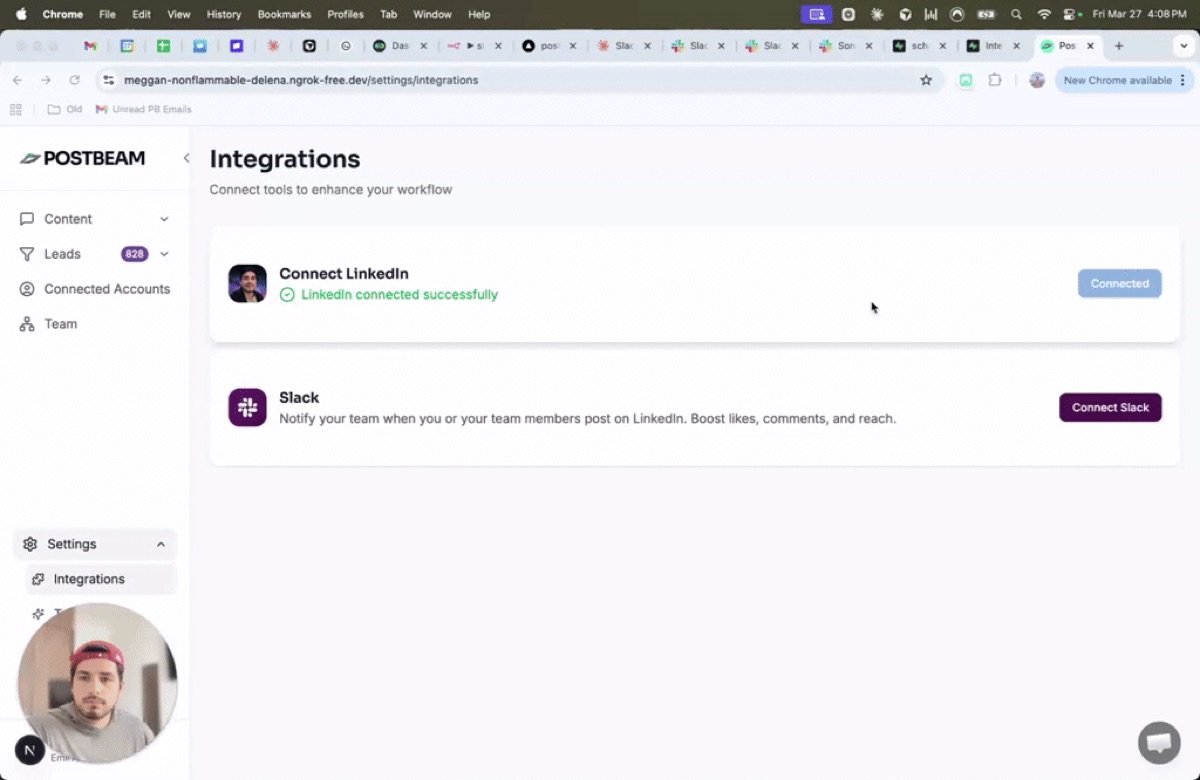Switch to the Son tab
The image size is (1200, 780).
(x=846, y=46)
